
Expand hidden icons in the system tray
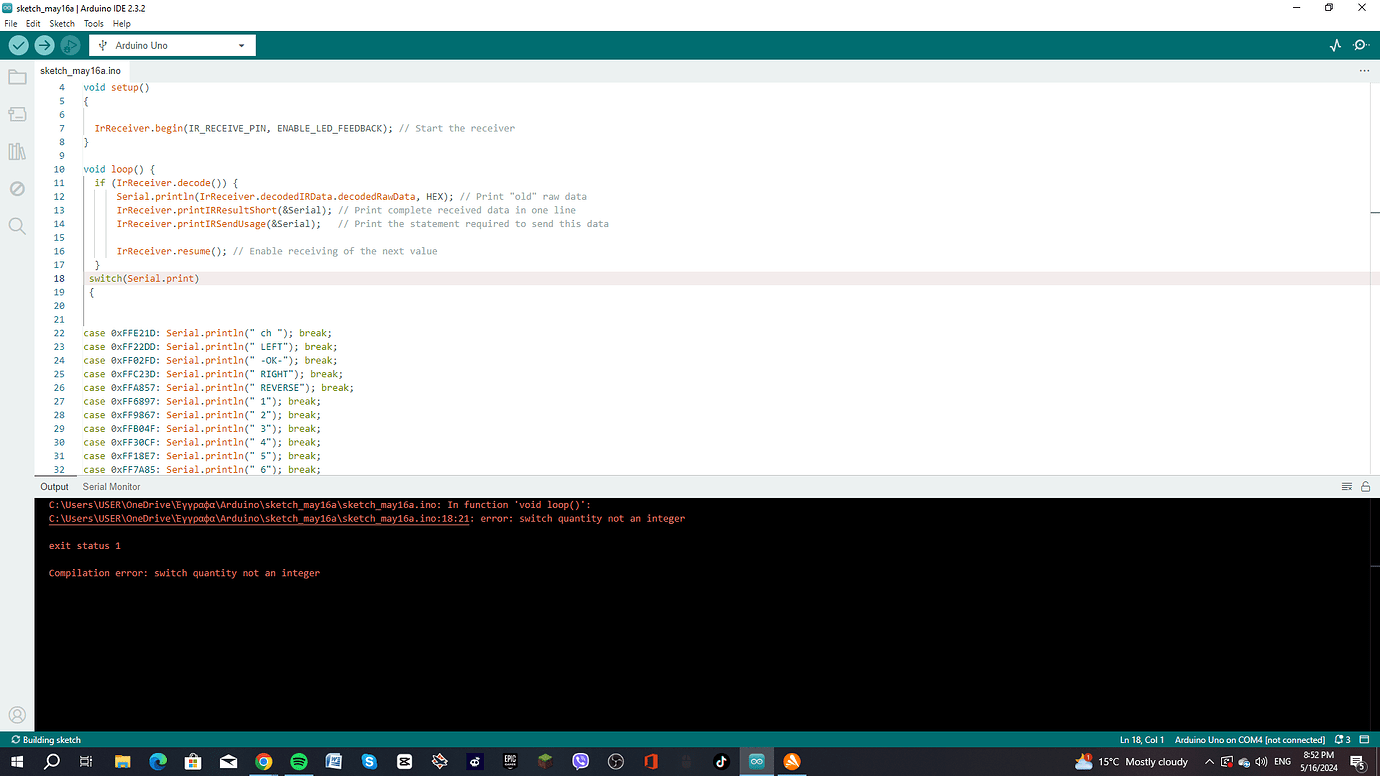[x=1209, y=761]
